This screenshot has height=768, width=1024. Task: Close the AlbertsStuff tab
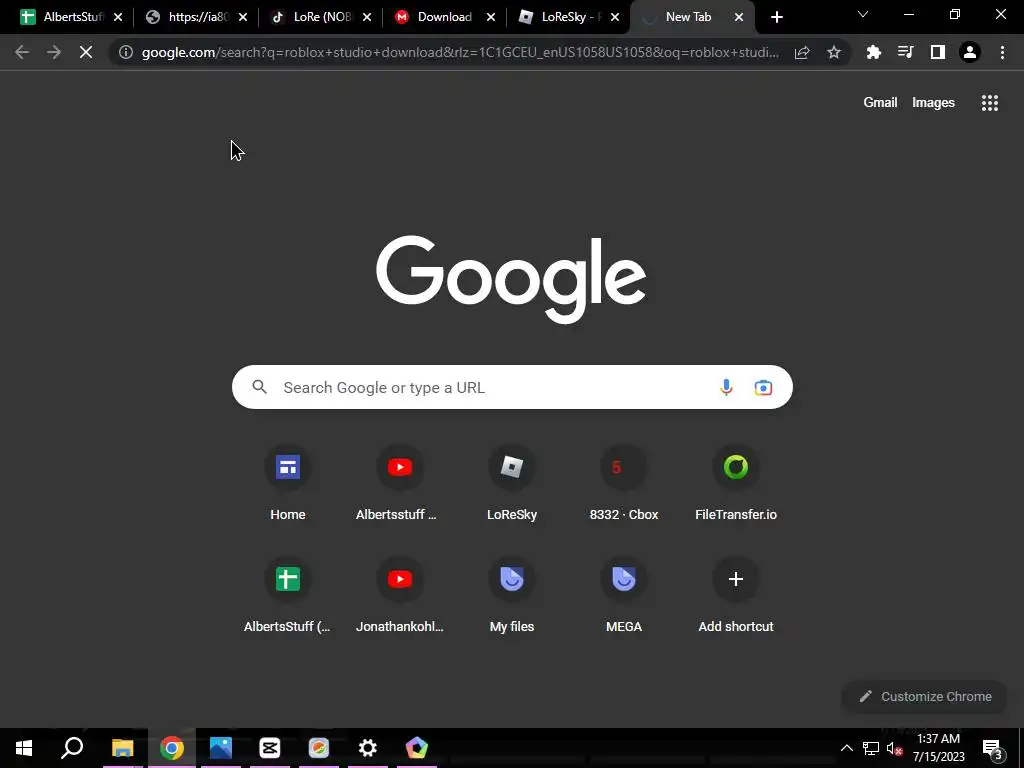118,17
